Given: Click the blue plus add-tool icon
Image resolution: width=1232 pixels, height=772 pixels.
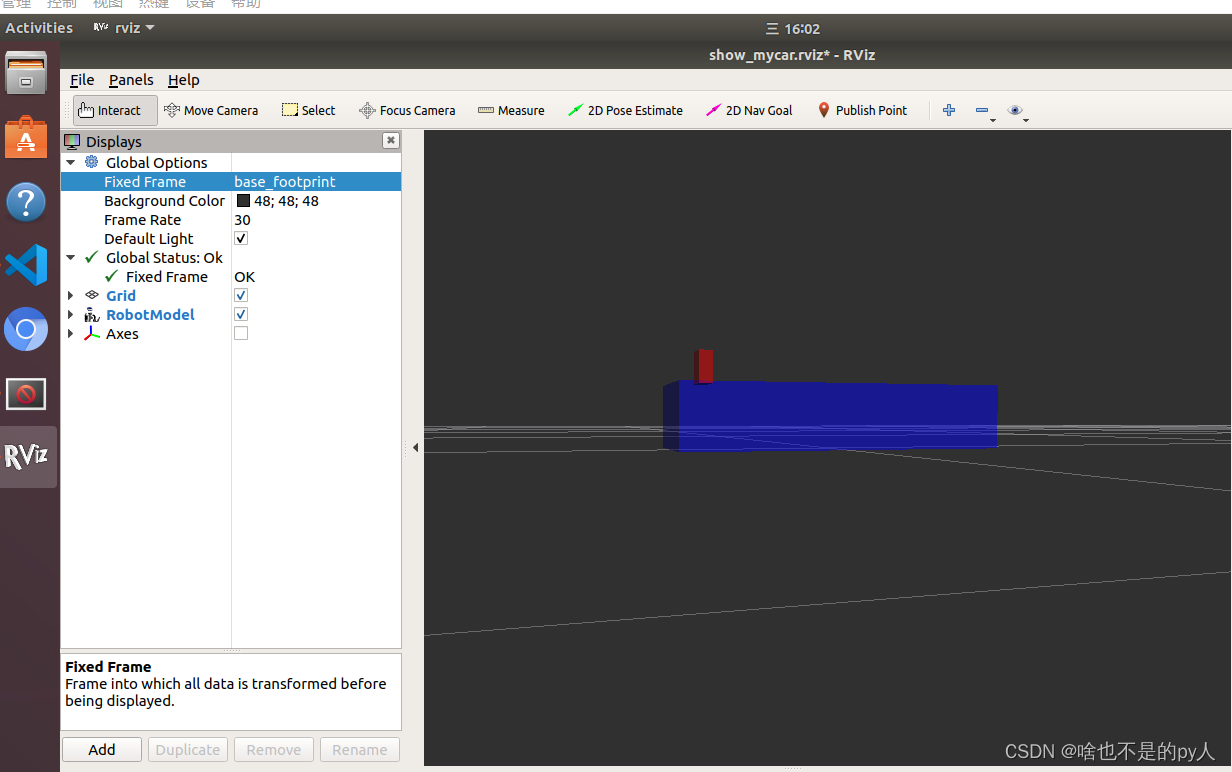Looking at the screenshot, I should [949, 110].
